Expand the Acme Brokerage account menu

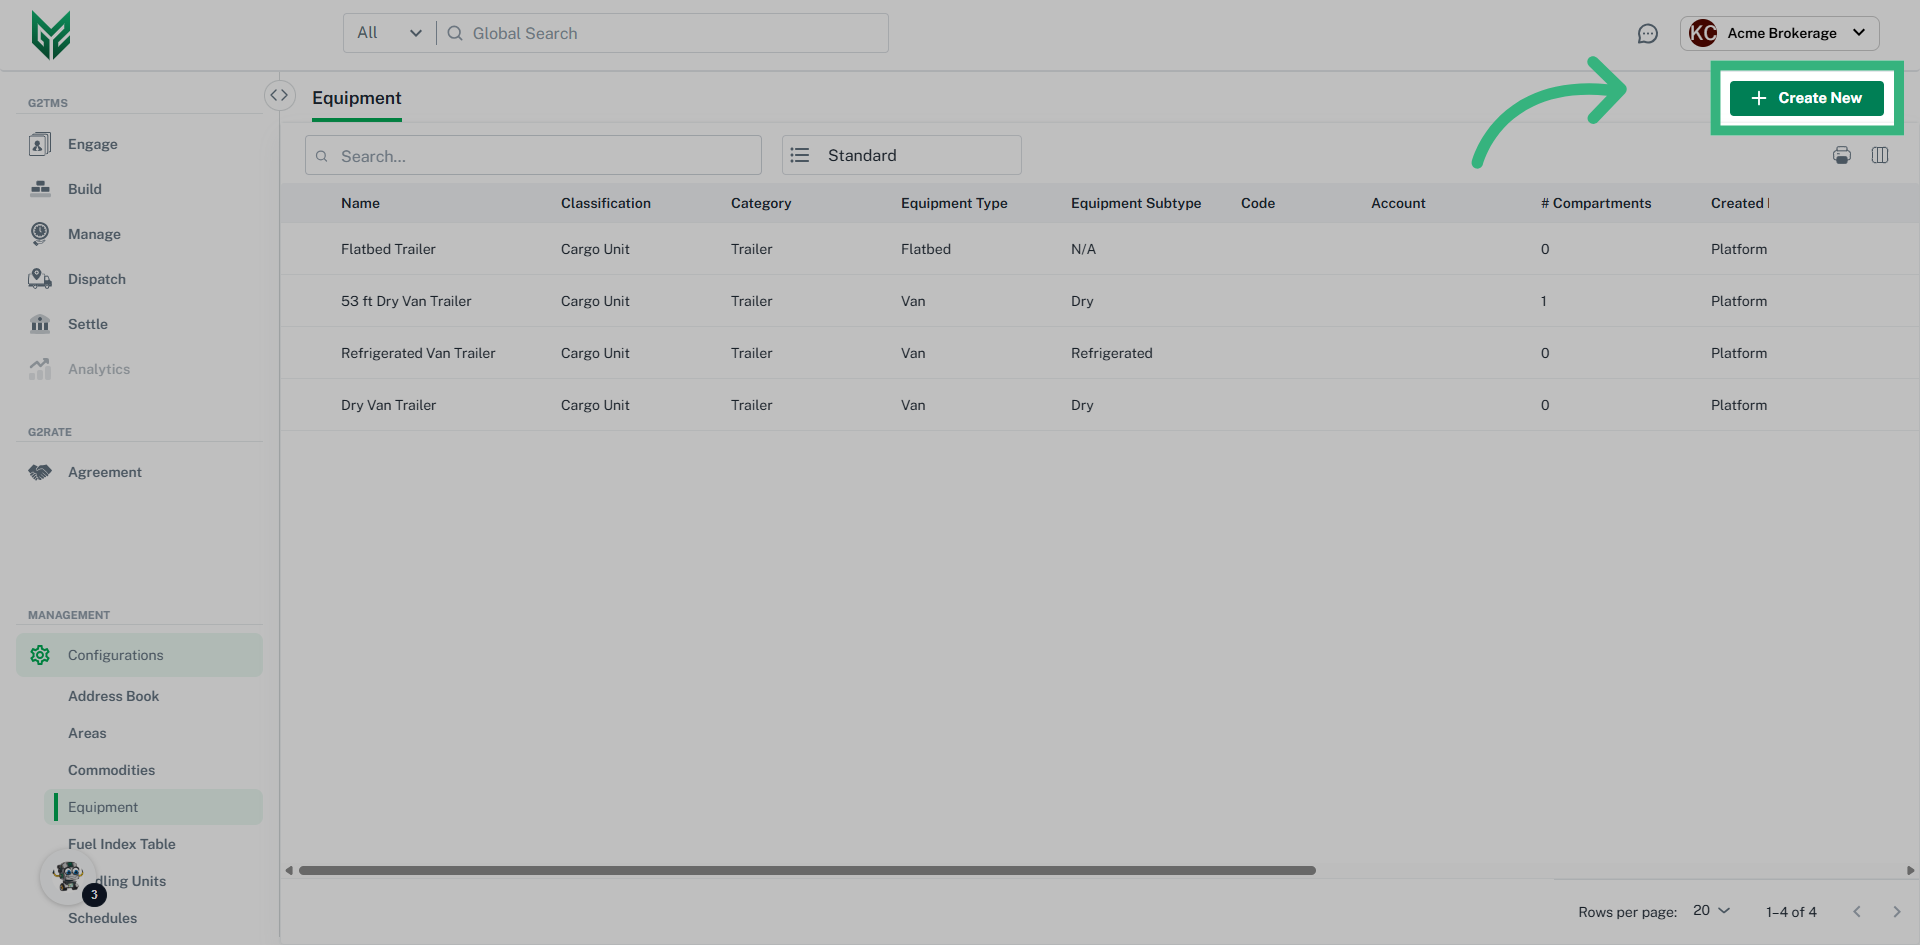[x=1780, y=33]
